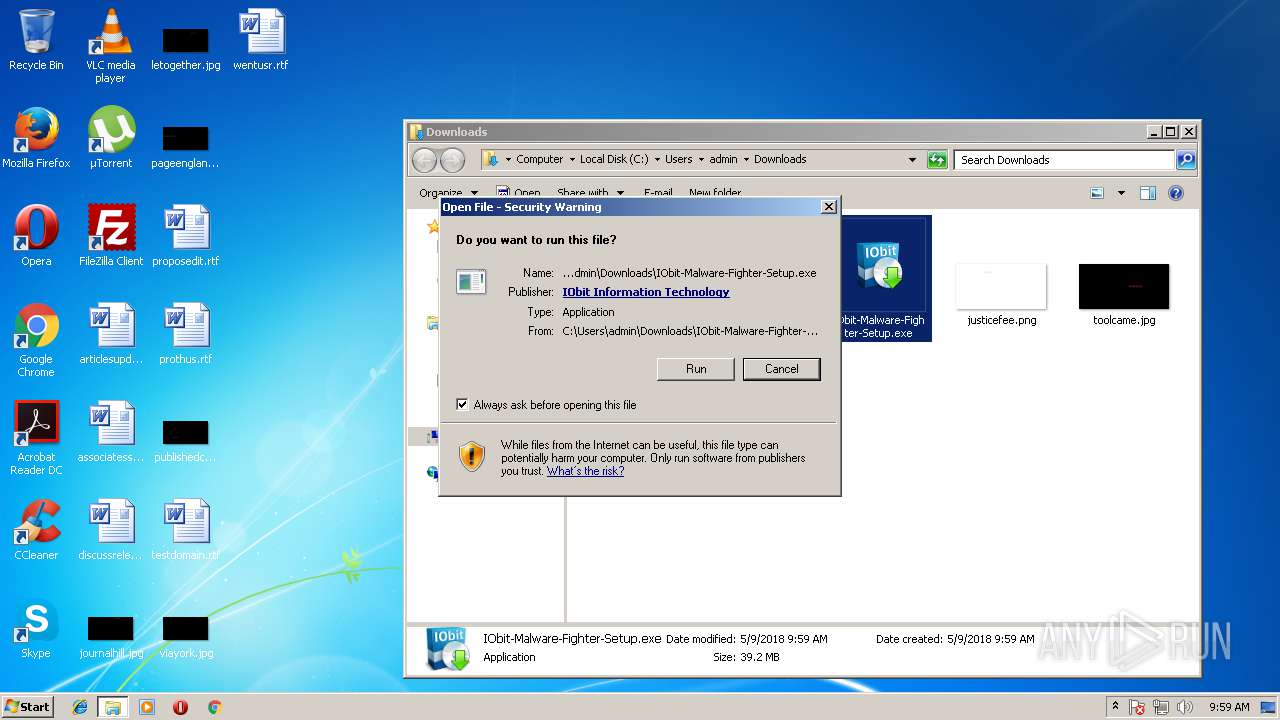Screen dimensions: 1280x720
Task: Click the application file icon in dialog
Action: (x=471, y=282)
